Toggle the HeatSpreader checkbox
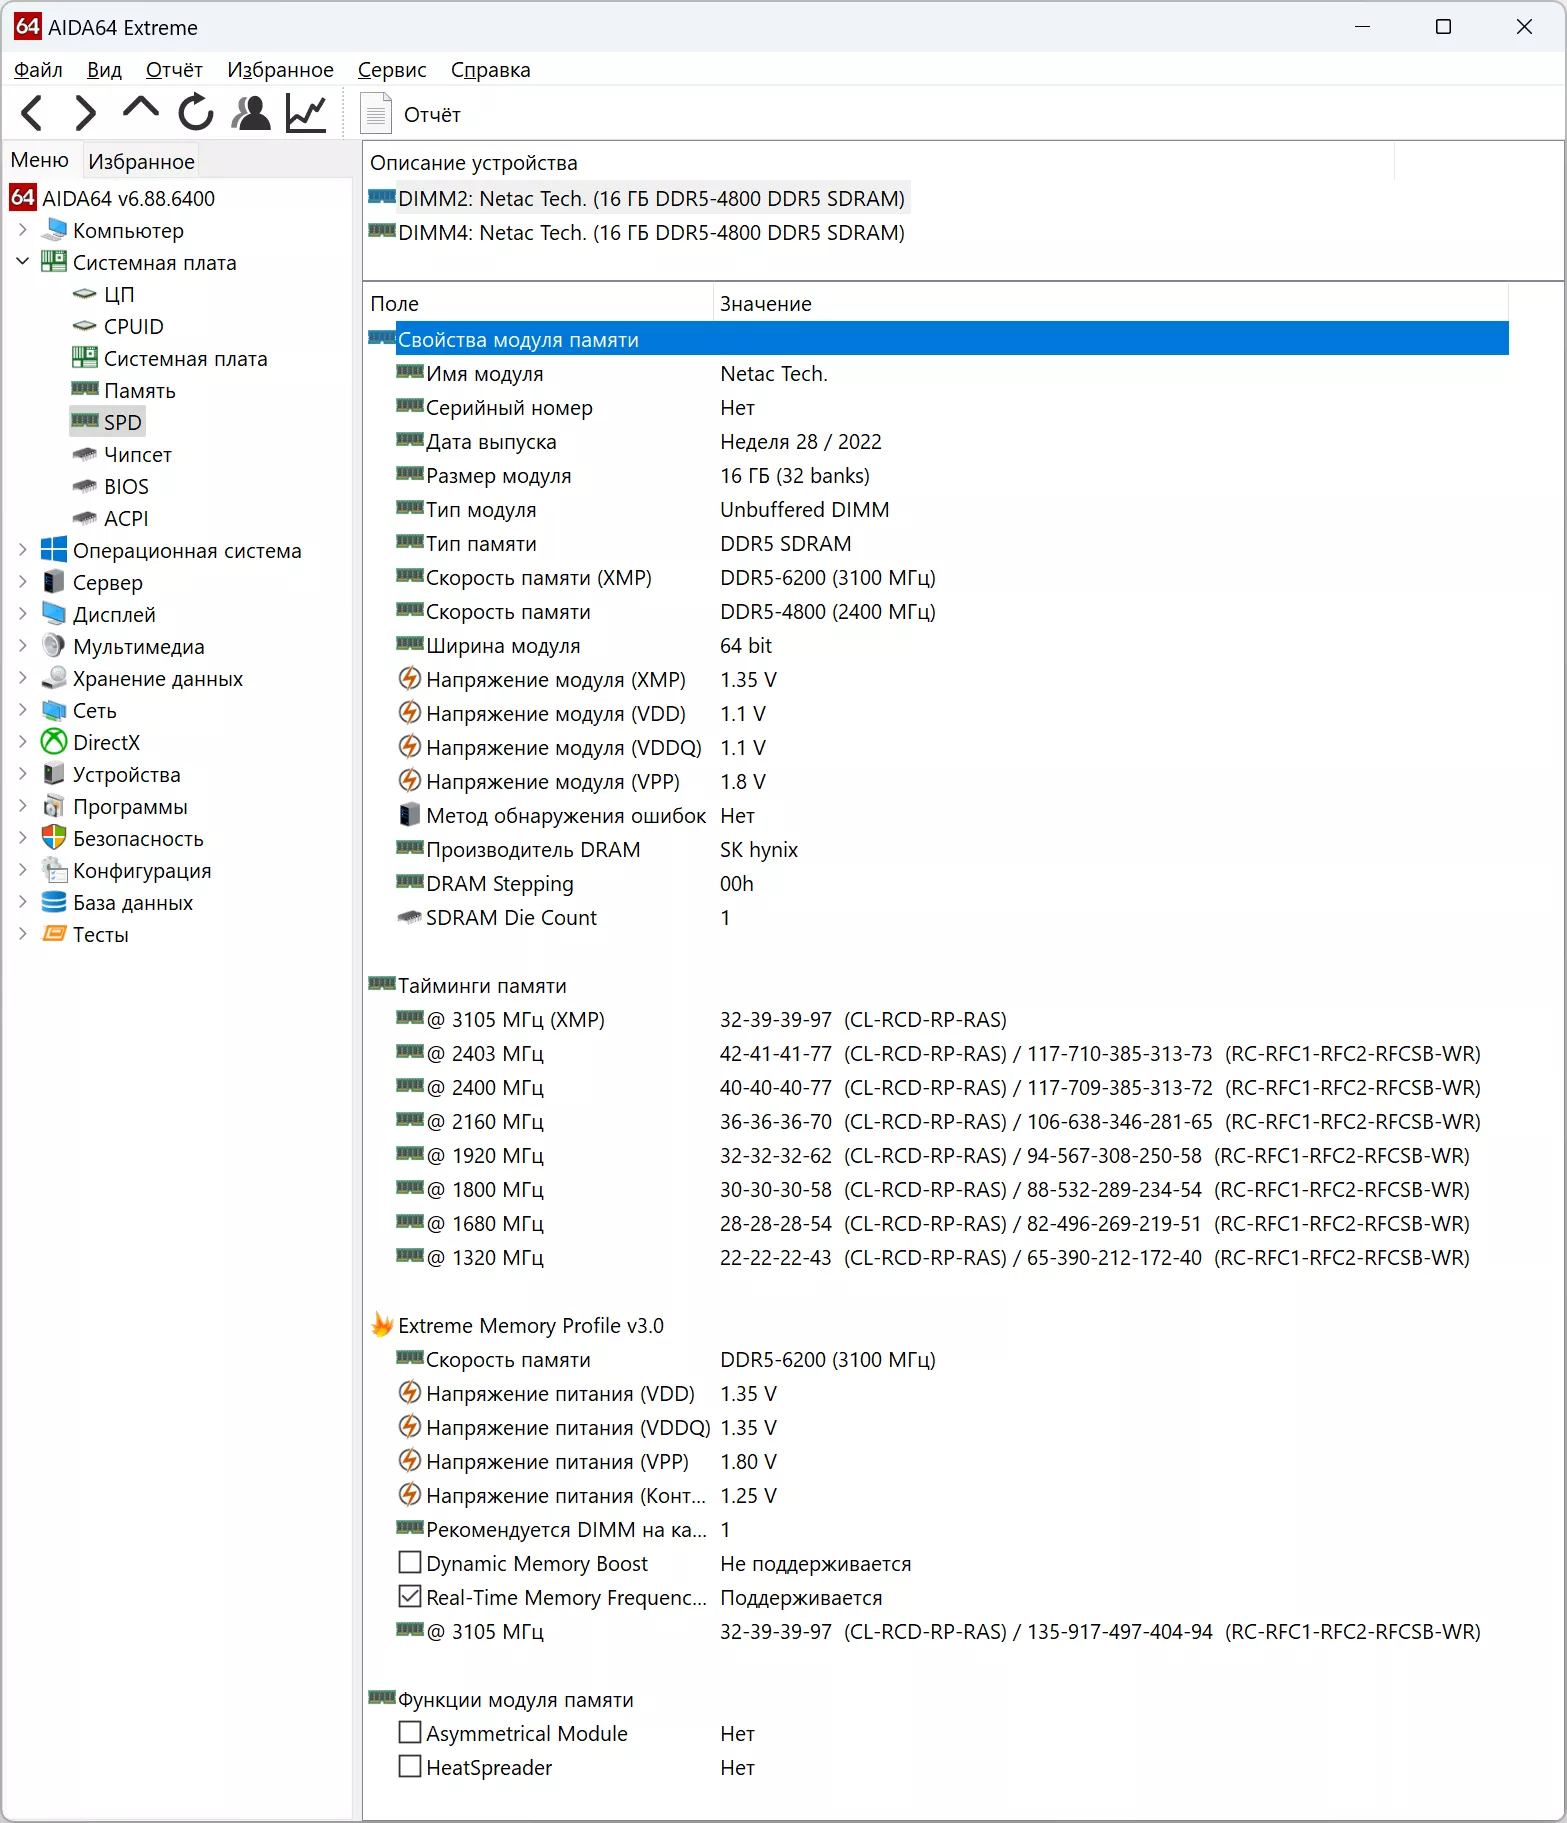Image resolution: width=1567 pixels, height=1823 pixels. [410, 1766]
